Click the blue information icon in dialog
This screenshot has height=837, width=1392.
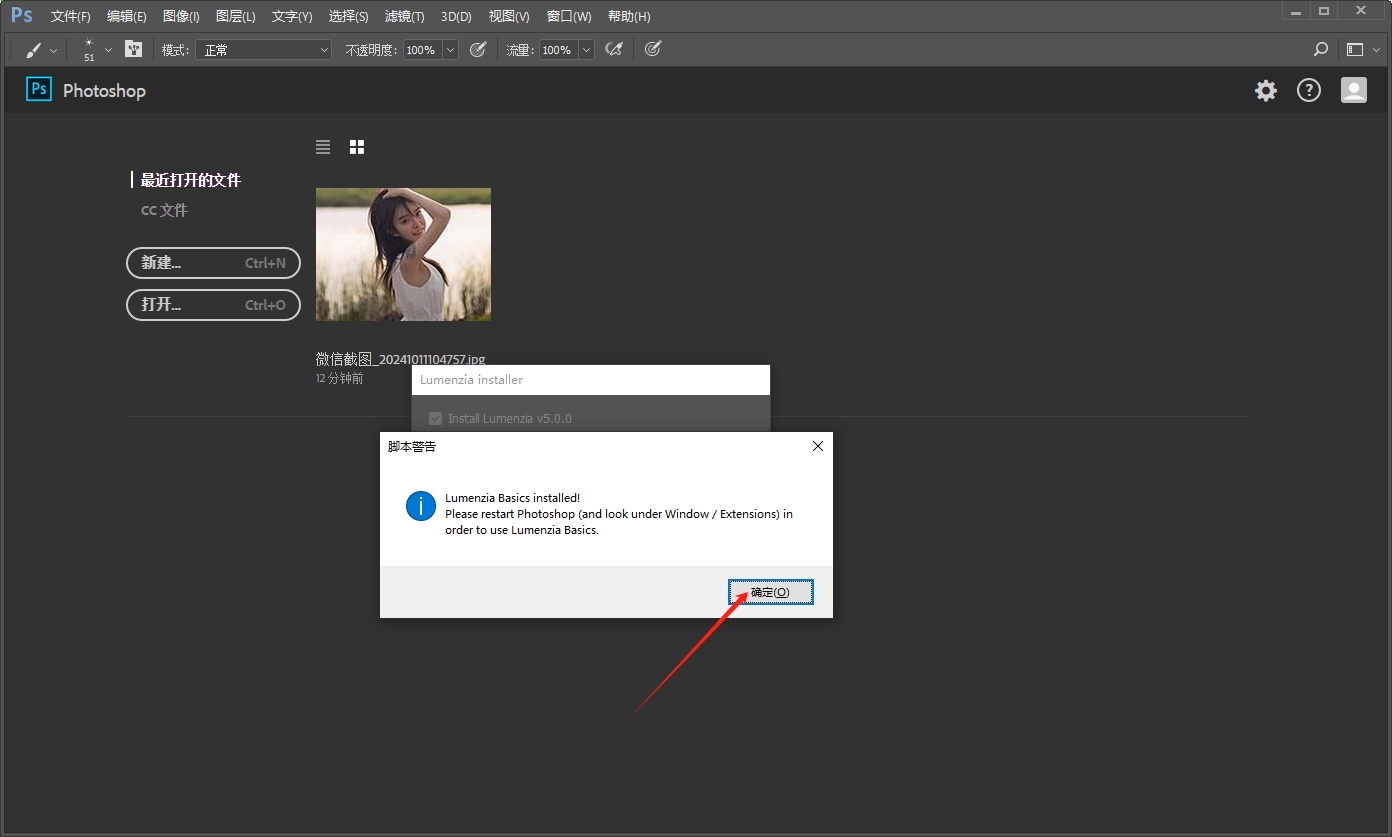tap(421, 506)
